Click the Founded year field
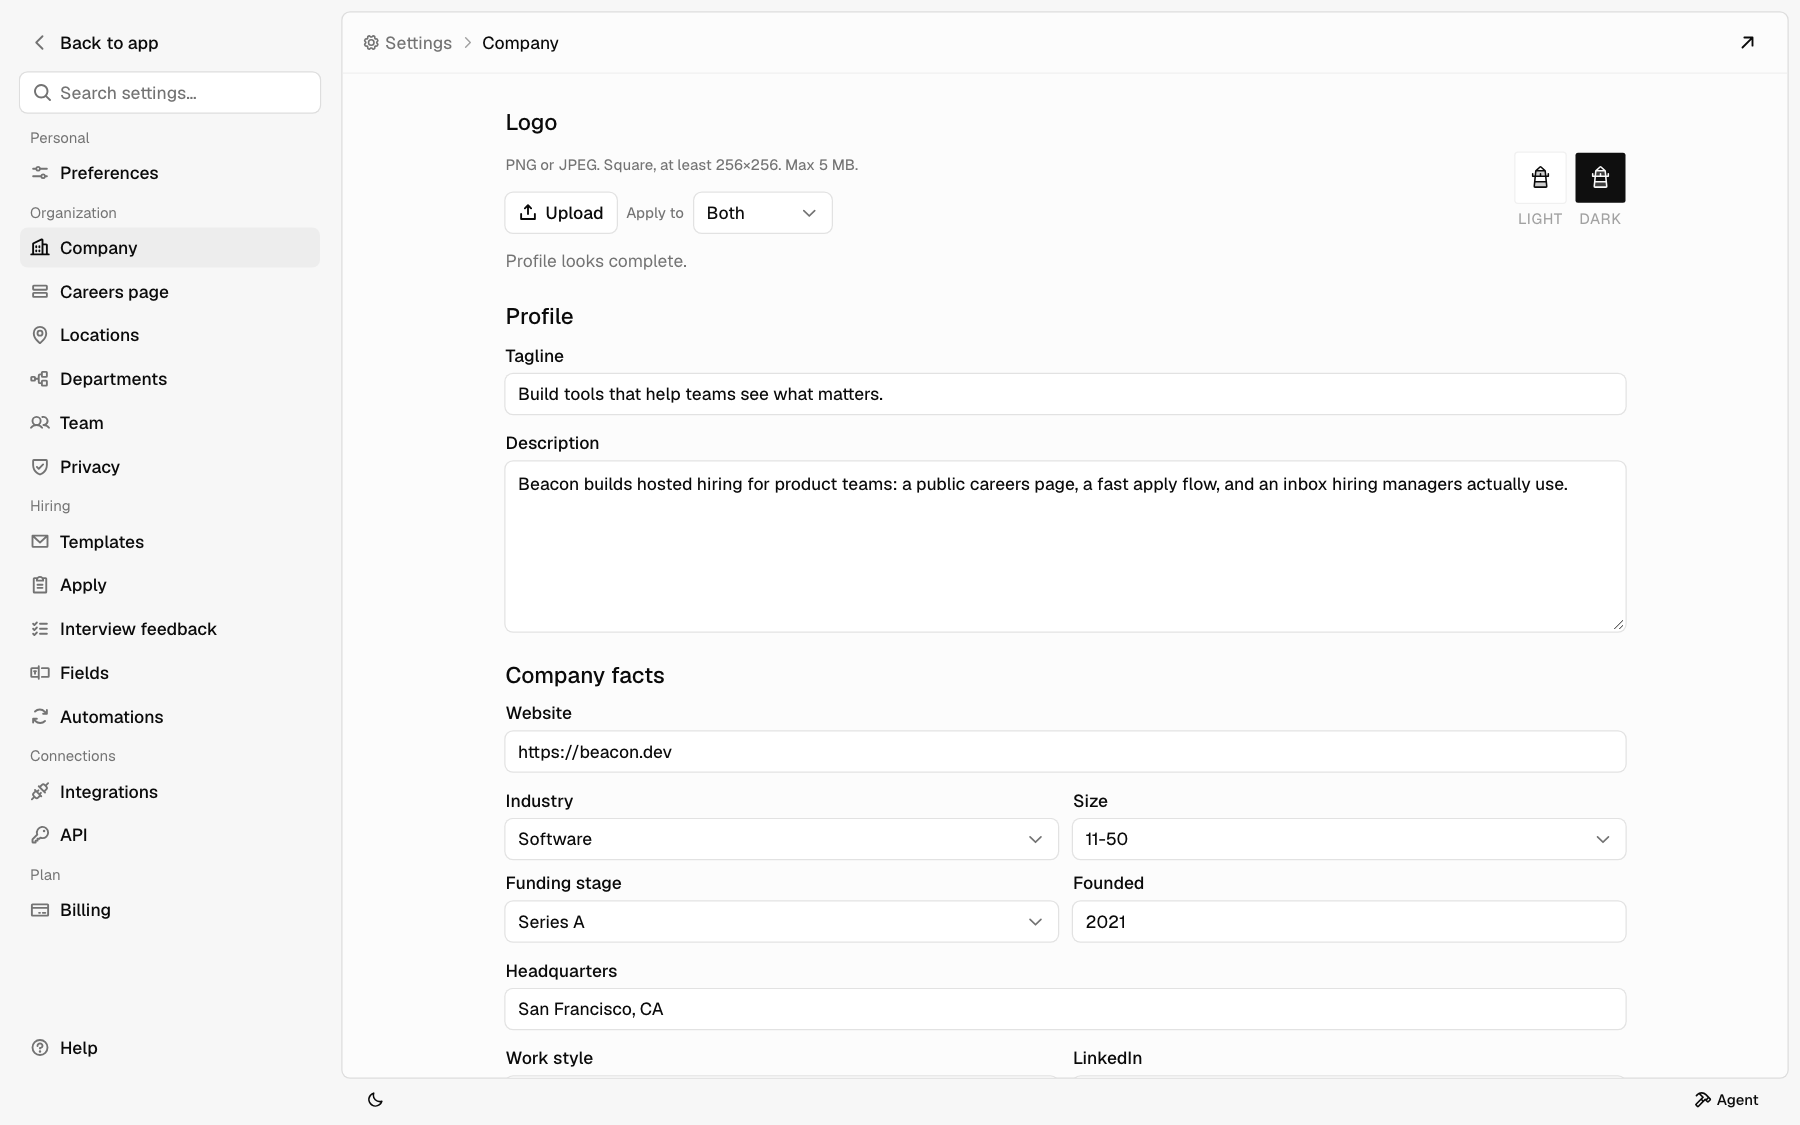Screen dimensions: 1800x1125 pos(1348,922)
